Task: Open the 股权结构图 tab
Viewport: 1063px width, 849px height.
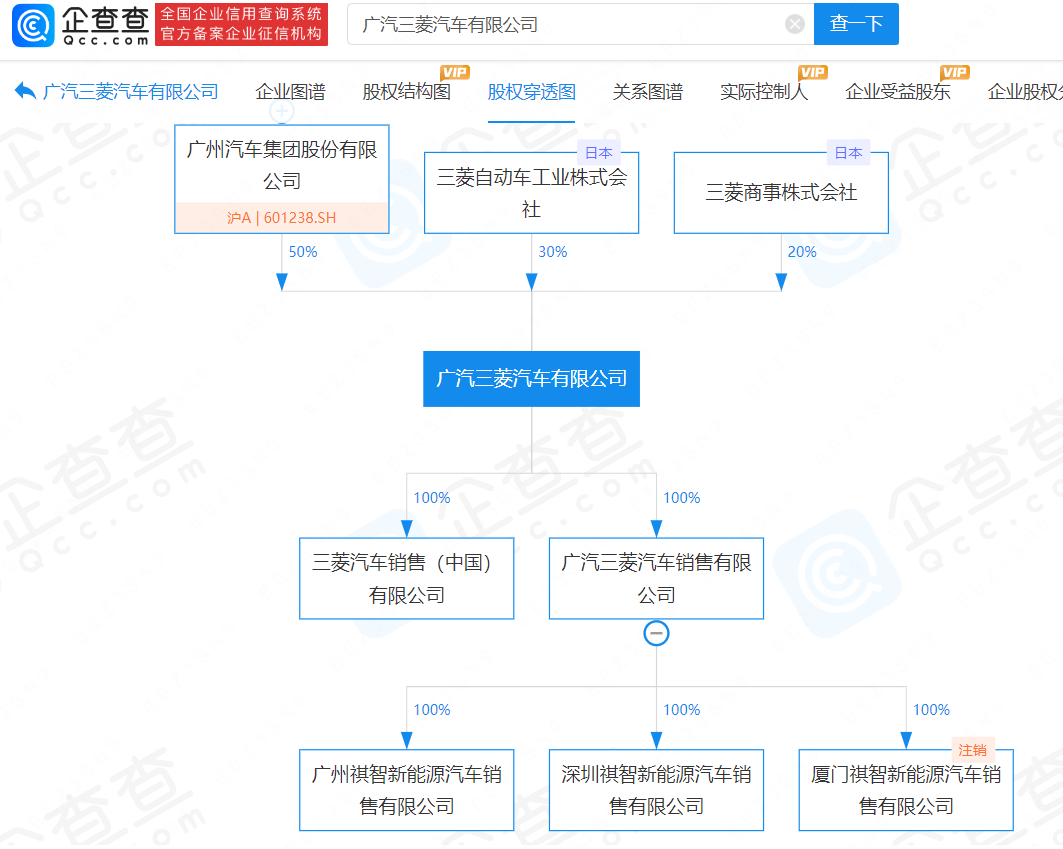Action: 407,92
